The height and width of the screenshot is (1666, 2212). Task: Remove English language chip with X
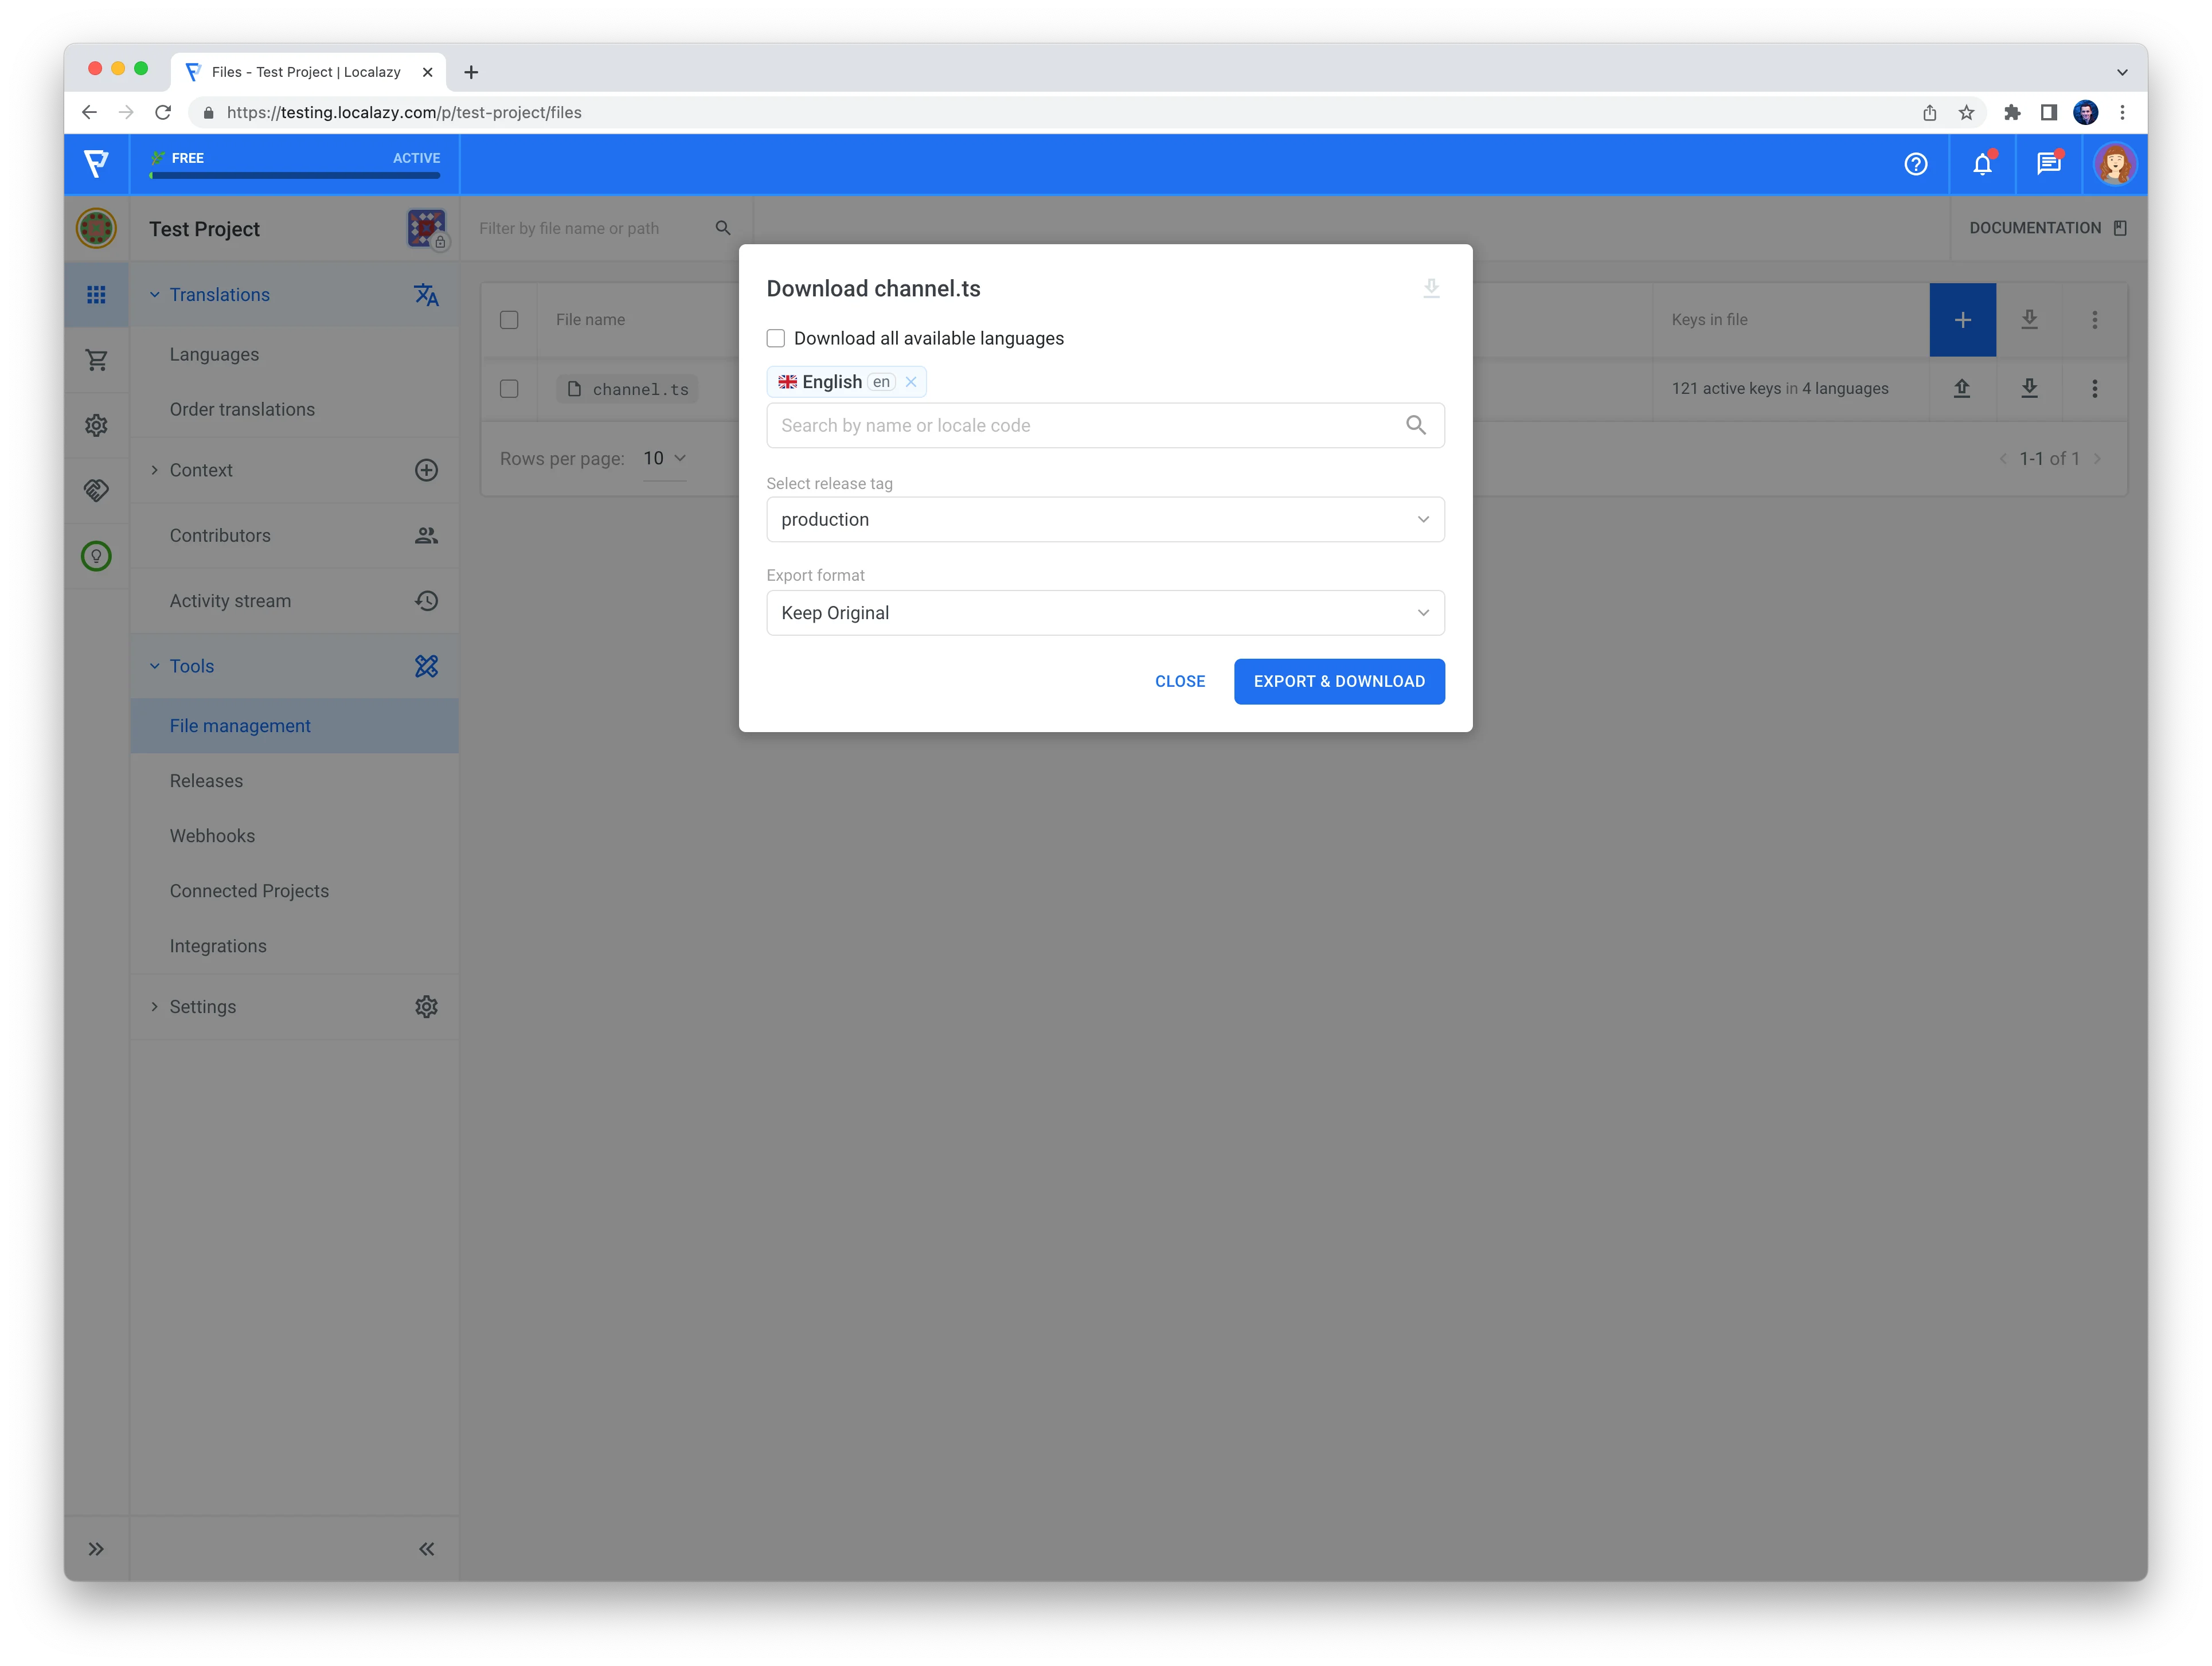[x=911, y=382]
